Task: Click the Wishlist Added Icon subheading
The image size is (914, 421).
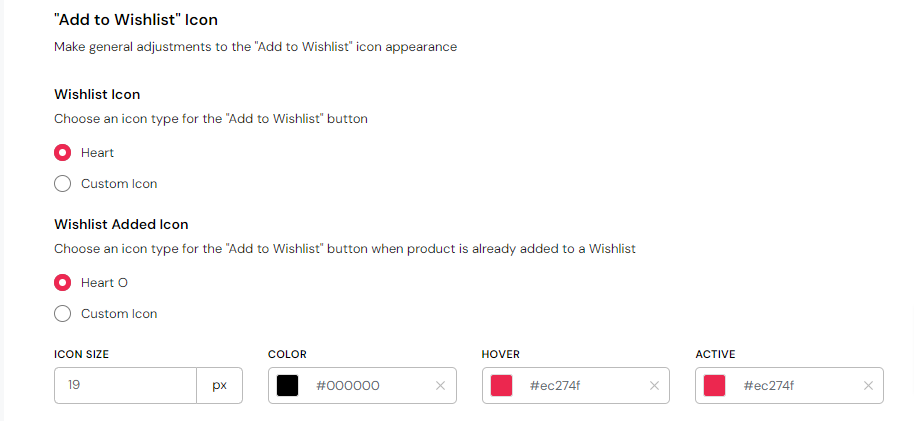Action: (121, 224)
